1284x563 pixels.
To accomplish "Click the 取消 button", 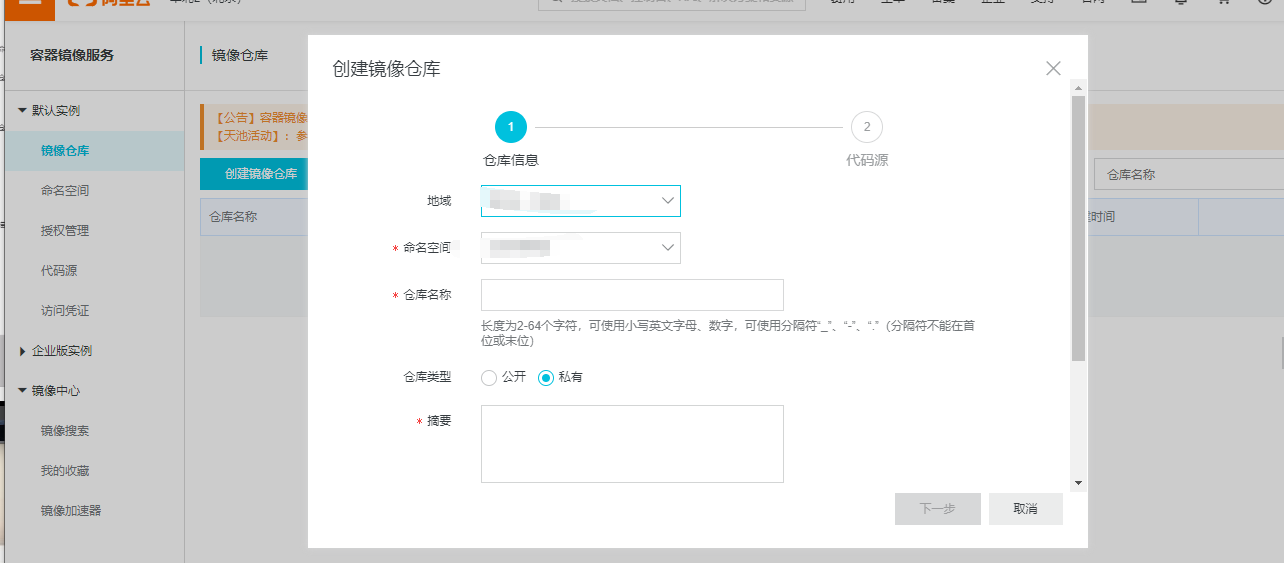I will click(1025, 509).
